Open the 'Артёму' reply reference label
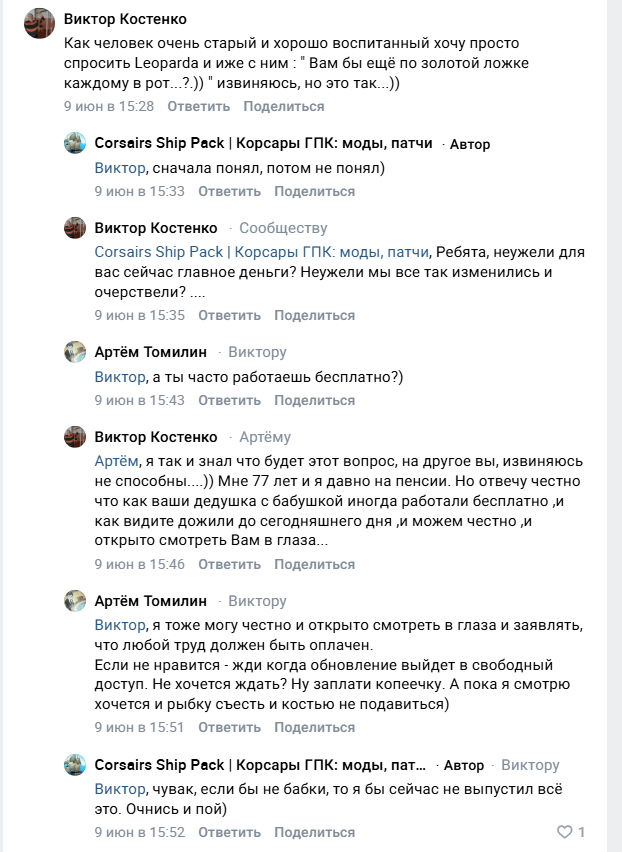 pos(265,437)
